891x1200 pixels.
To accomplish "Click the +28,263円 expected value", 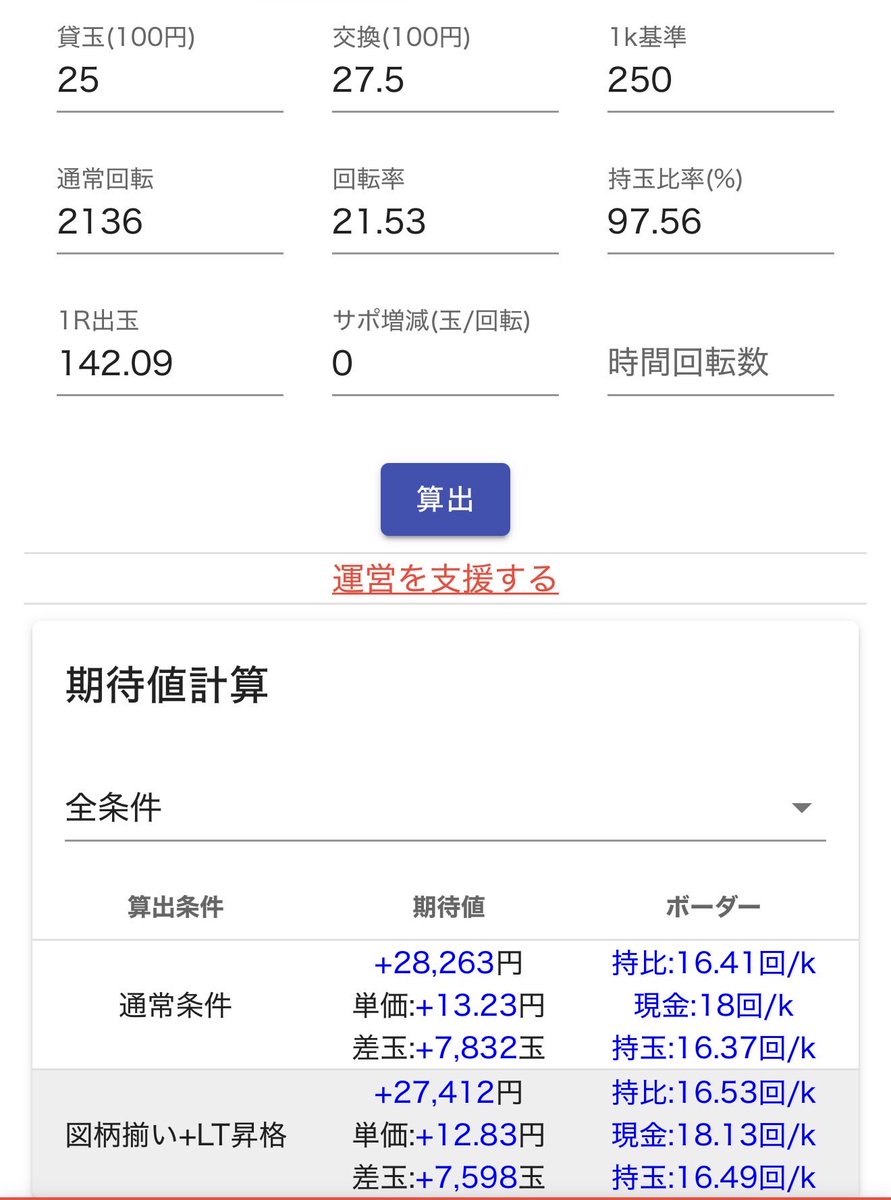I will tap(448, 964).
